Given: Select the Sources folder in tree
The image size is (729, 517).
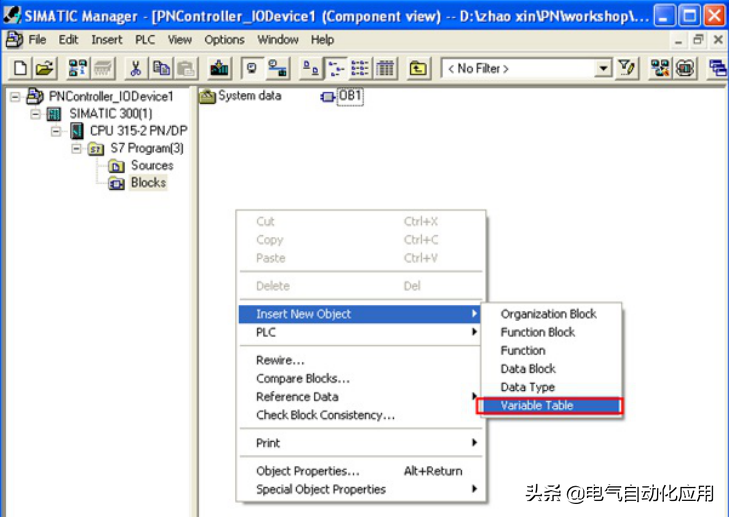Looking at the screenshot, I should tap(152, 165).
